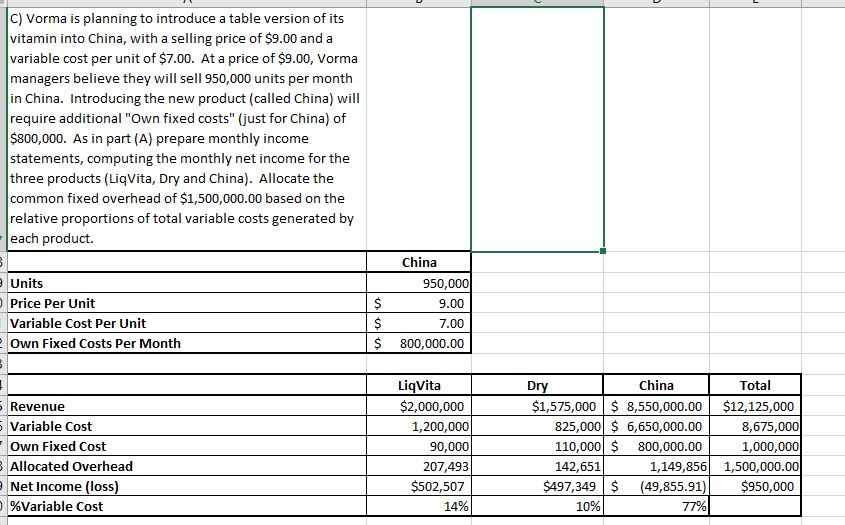845x525 pixels.
Task: Click total allocated overhead 1,500,000.00
Action: [755, 466]
